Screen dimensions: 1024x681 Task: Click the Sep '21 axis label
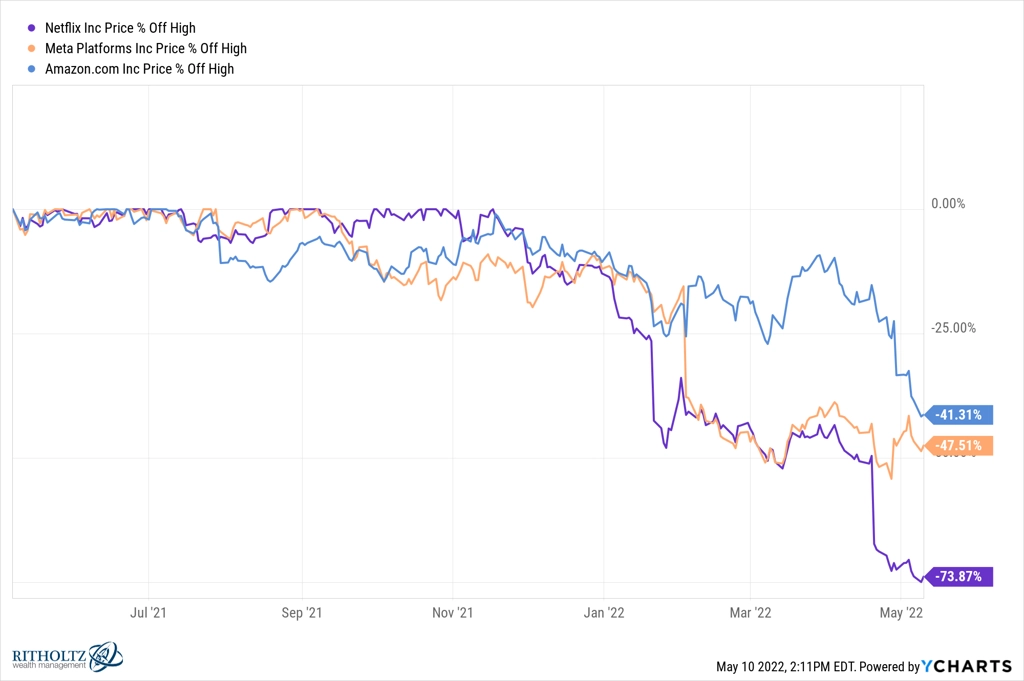point(302,612)
